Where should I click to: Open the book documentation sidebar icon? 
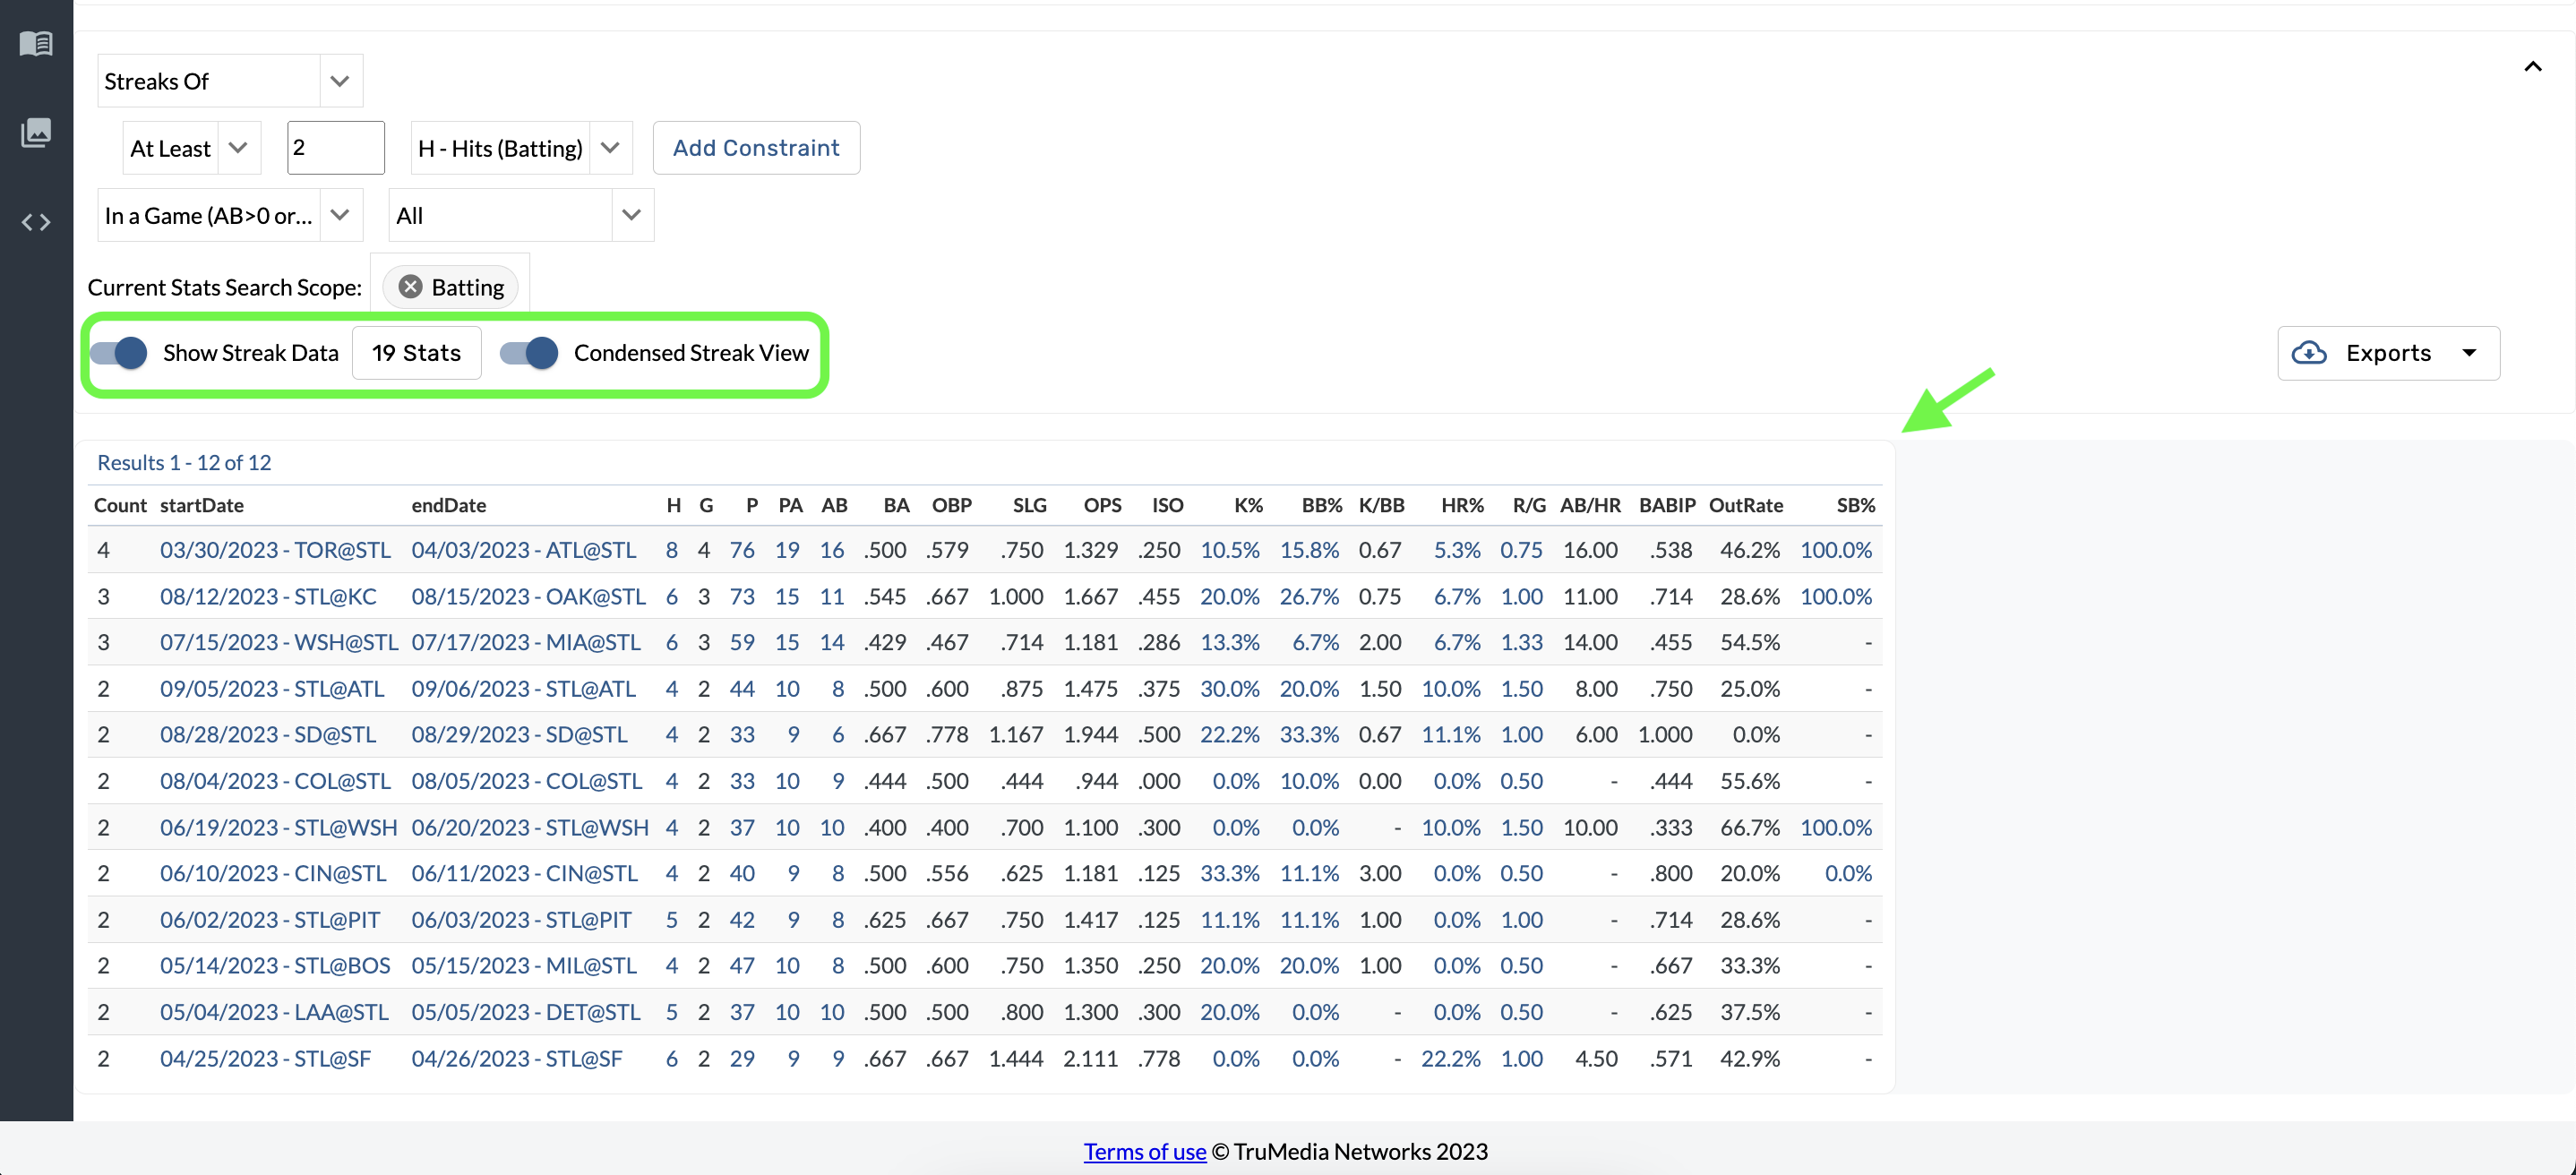[x=36, y=43]
